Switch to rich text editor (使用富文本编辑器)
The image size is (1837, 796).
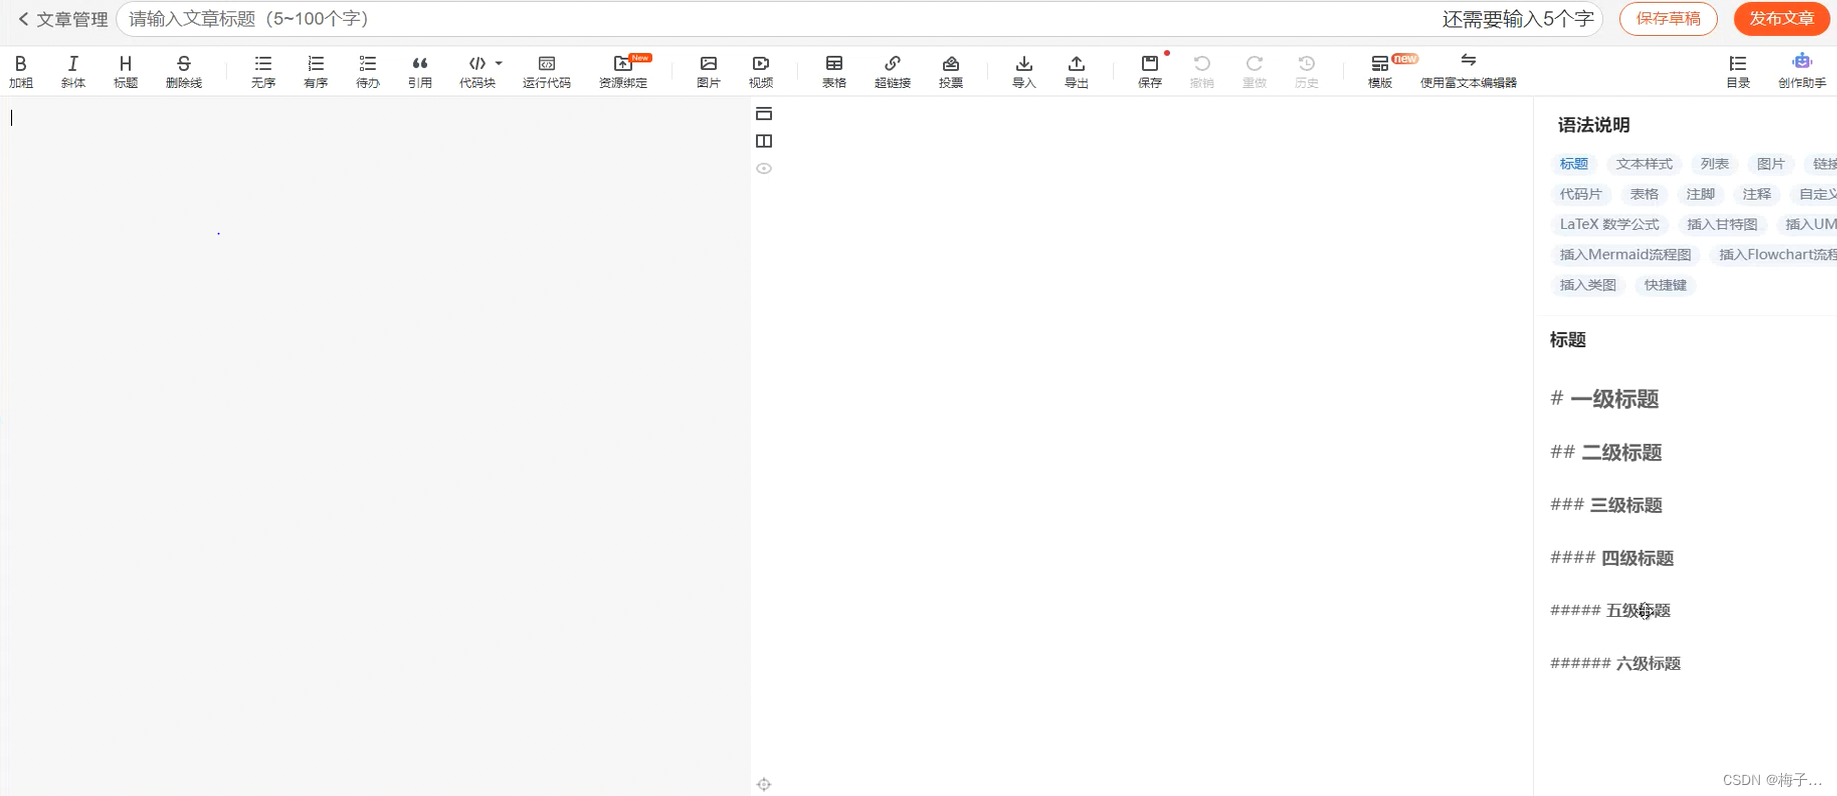pos(1468,72)
